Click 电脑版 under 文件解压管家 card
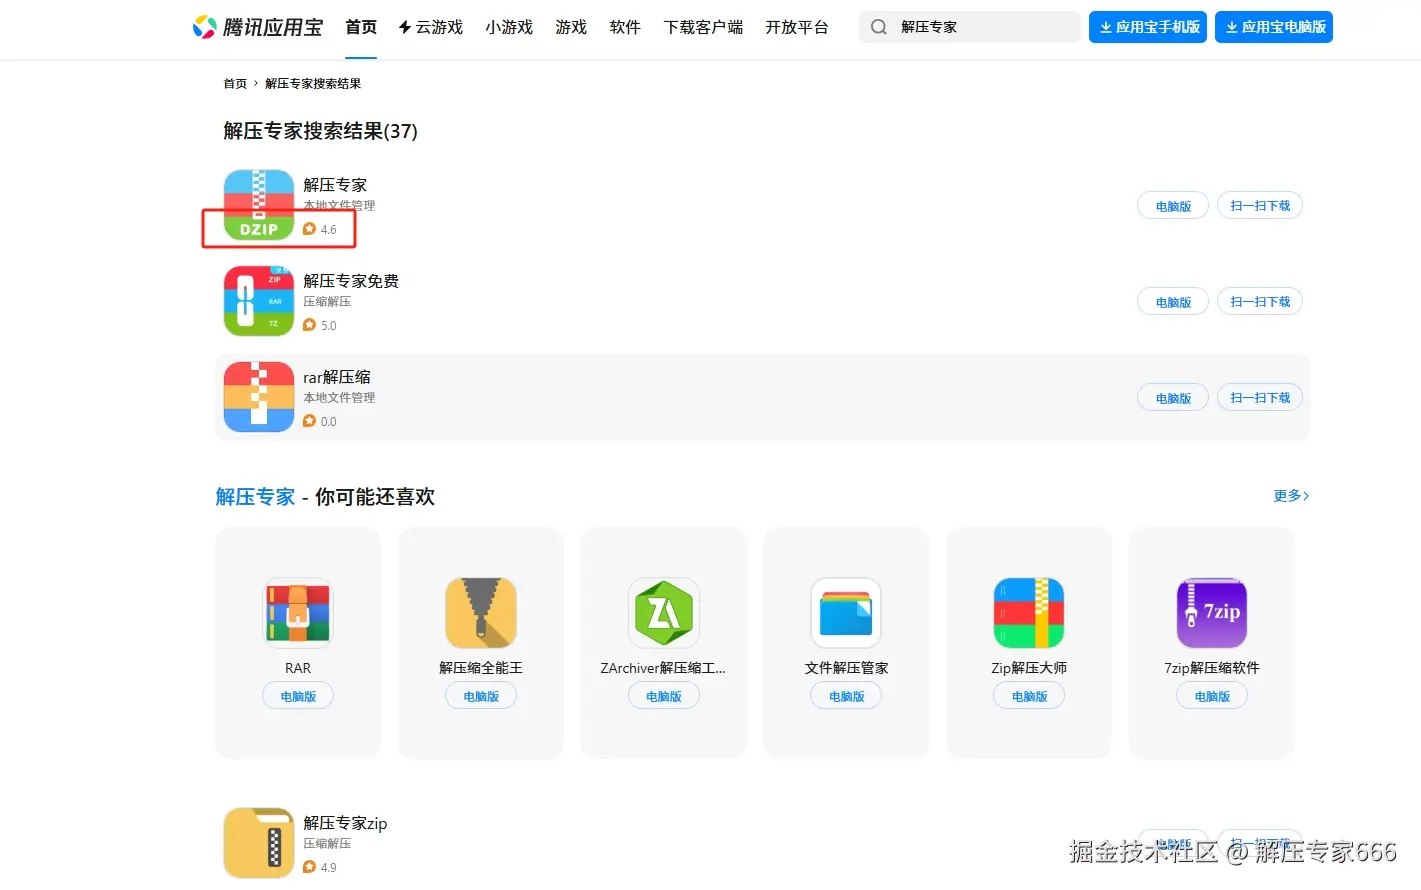The image size is (1421, 890). [846, 696]
